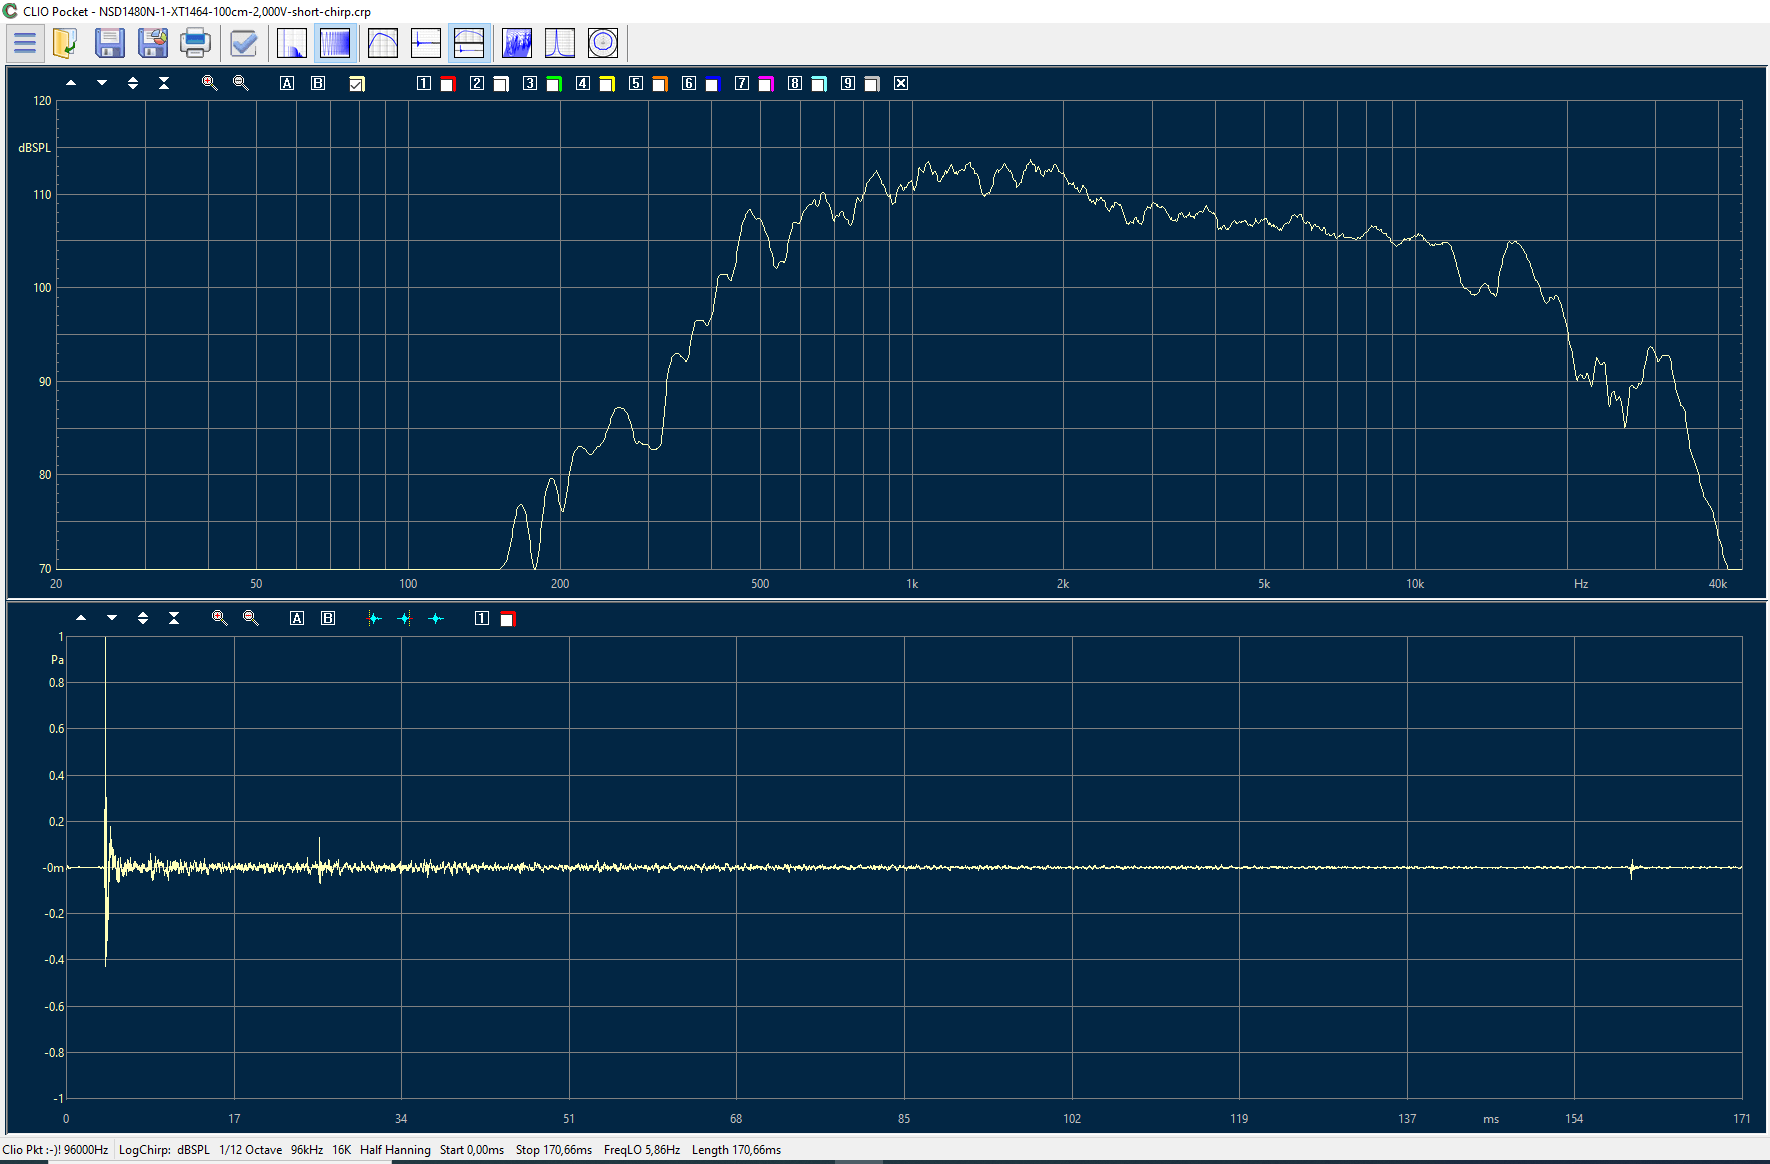Compress frequency graph vertical scale
This screenshot has height=1164, width=1770.
[x=164, y=83]
